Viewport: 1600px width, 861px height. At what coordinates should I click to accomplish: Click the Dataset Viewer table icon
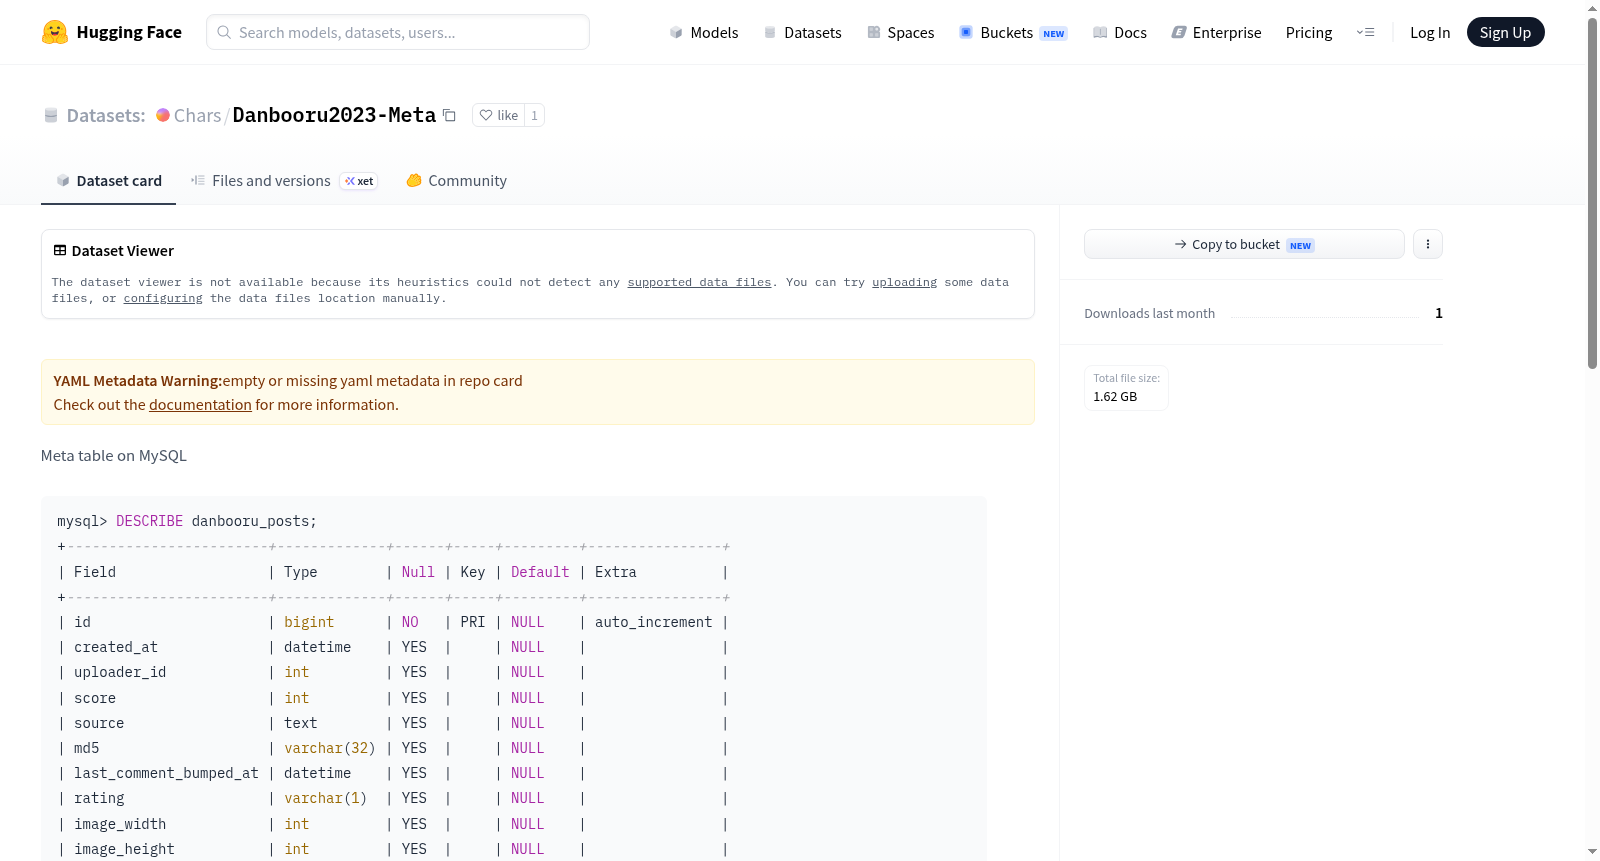(x=60, y=250)
